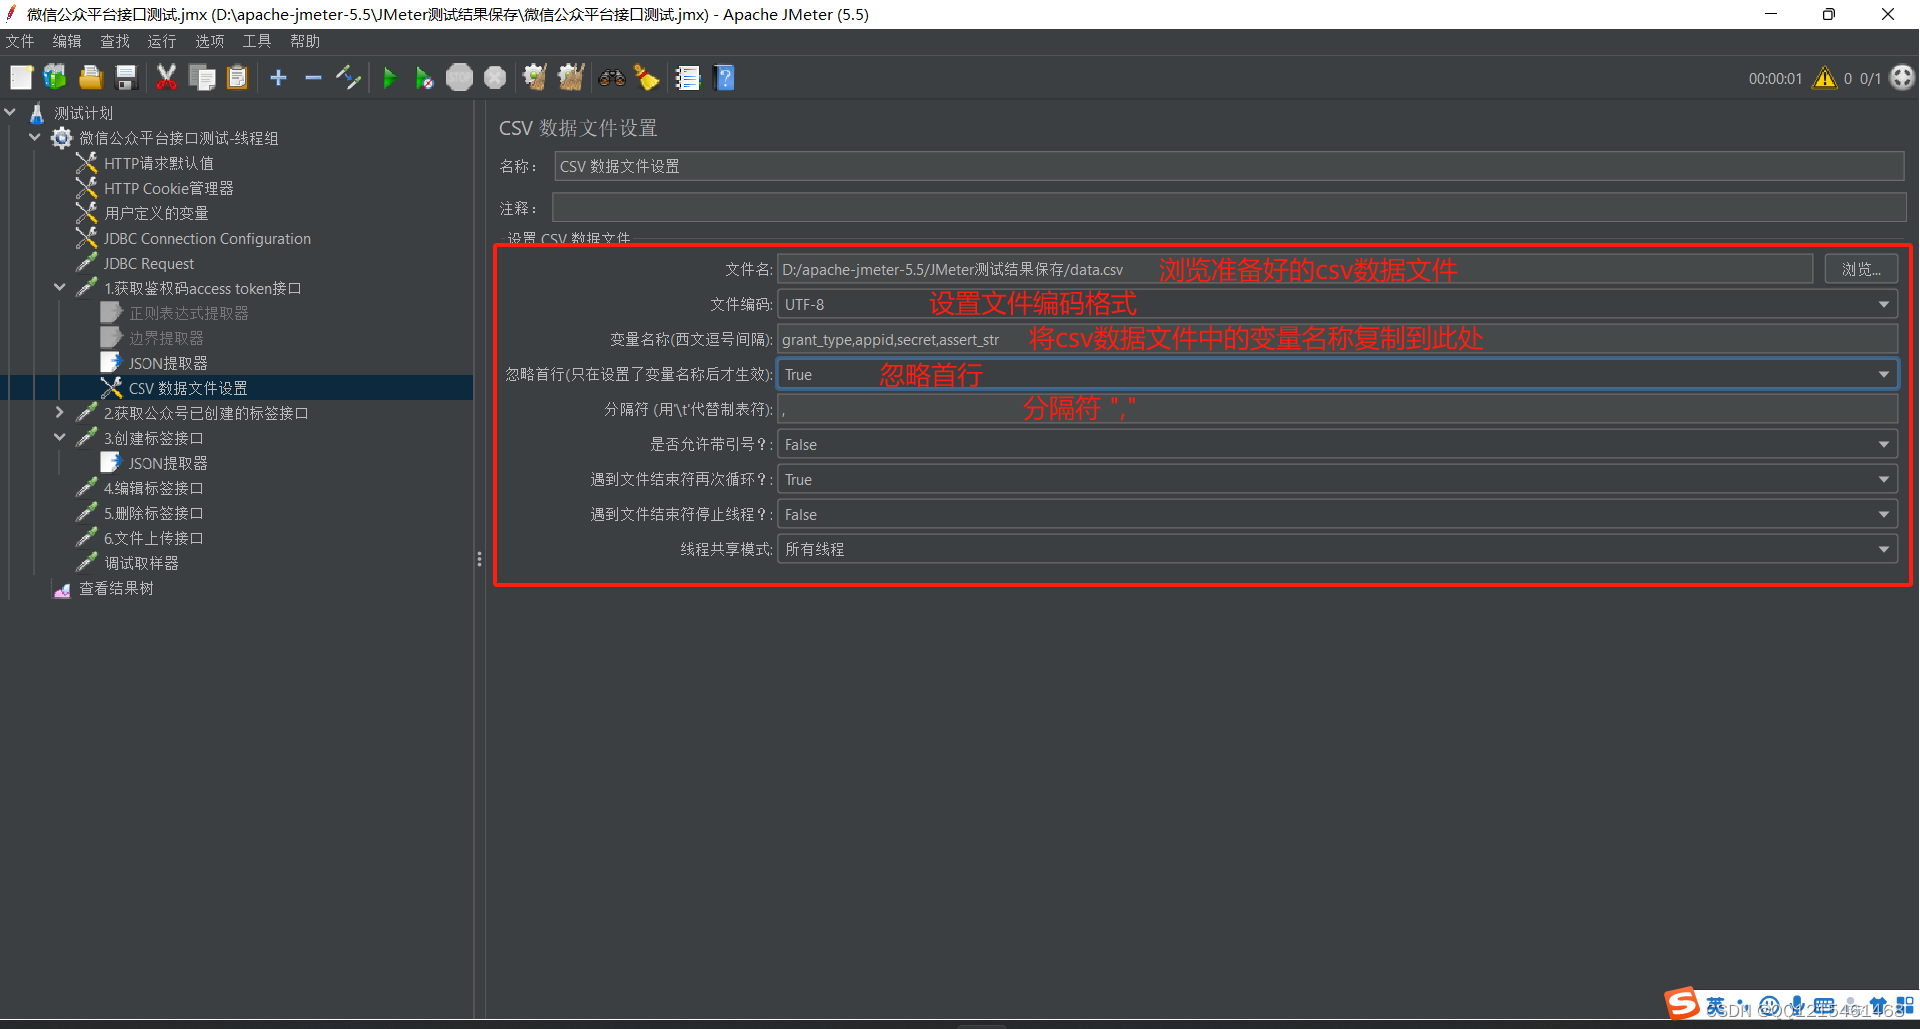1920x1029 pixels.
Task: Click the Expand All plus icon
Action: pos(278,78)
